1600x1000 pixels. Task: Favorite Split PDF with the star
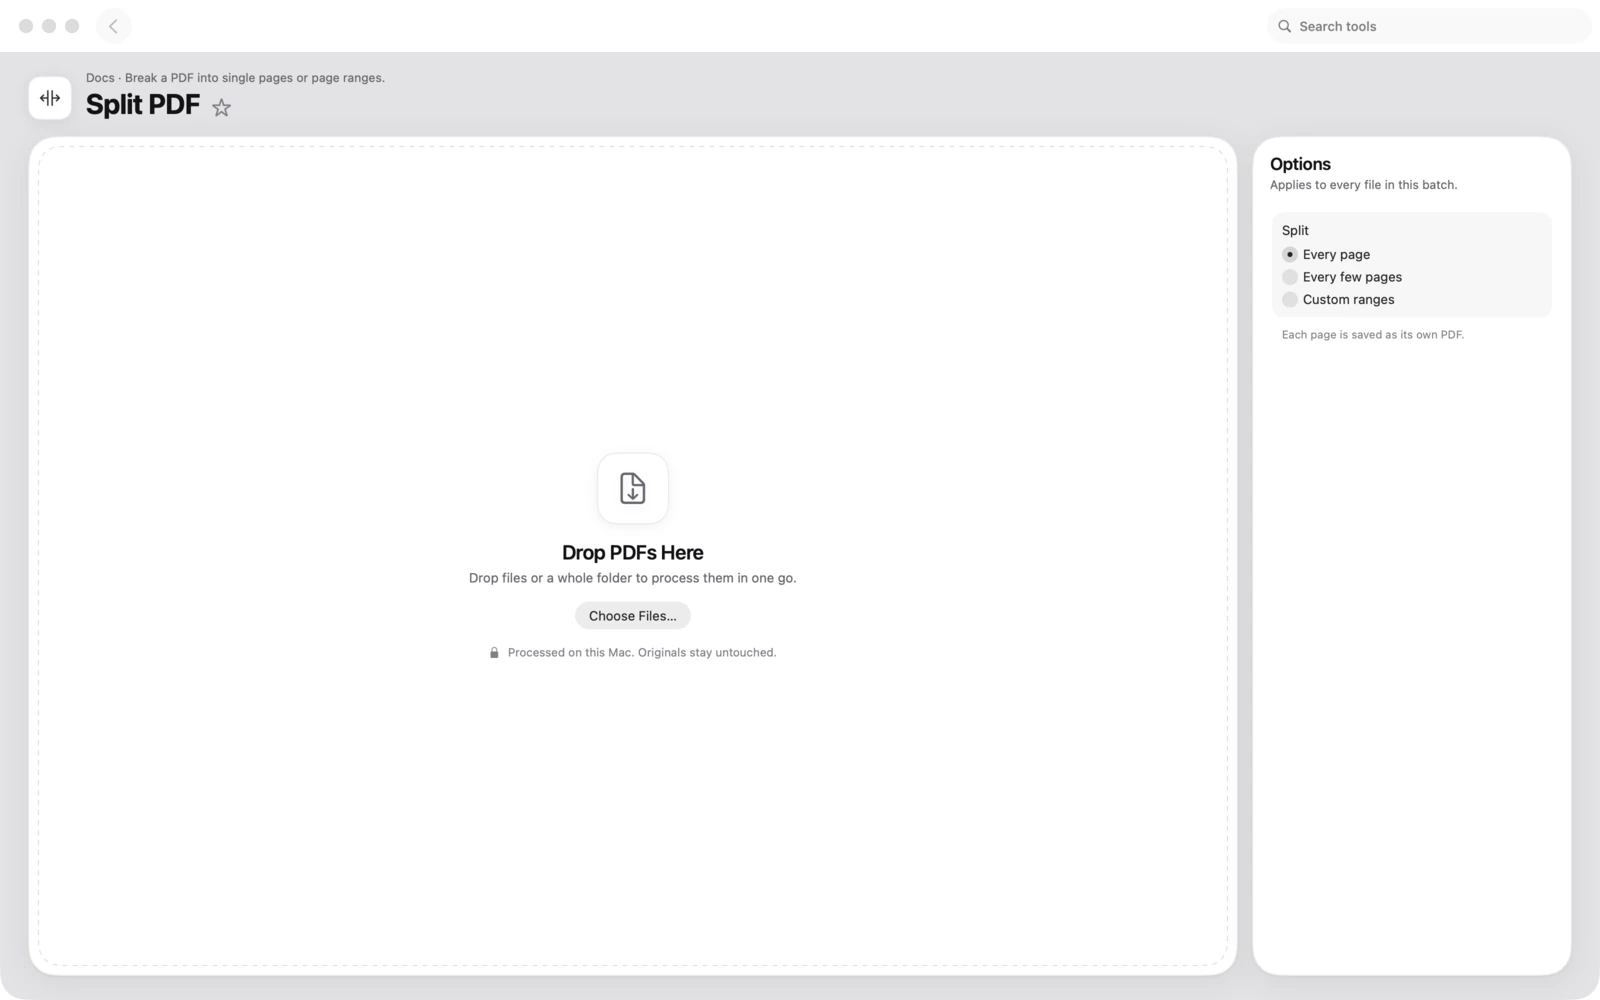tap(222, 107)
